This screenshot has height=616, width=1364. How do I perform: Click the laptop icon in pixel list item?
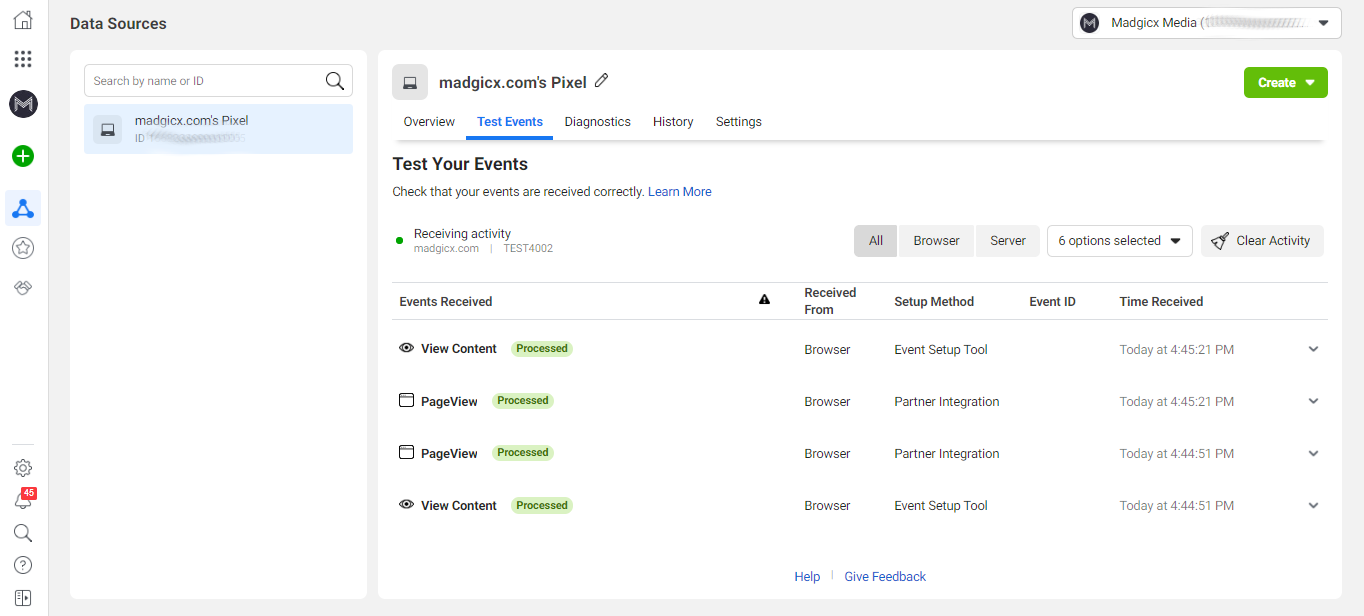[108, 129]
